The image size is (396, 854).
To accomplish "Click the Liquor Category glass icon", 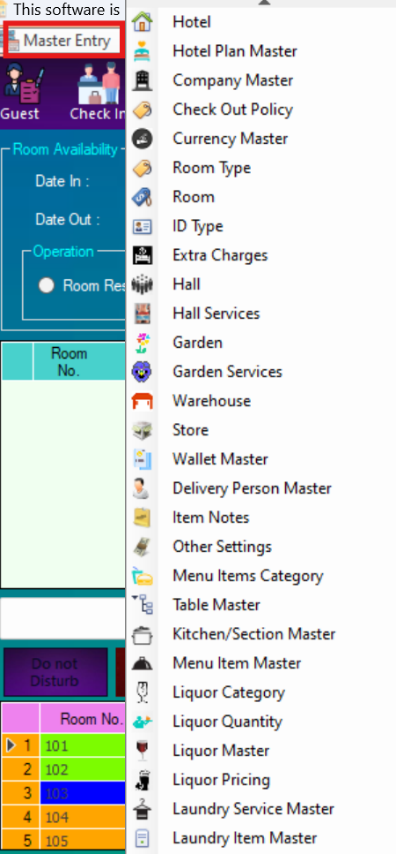I will click(142, 692).
